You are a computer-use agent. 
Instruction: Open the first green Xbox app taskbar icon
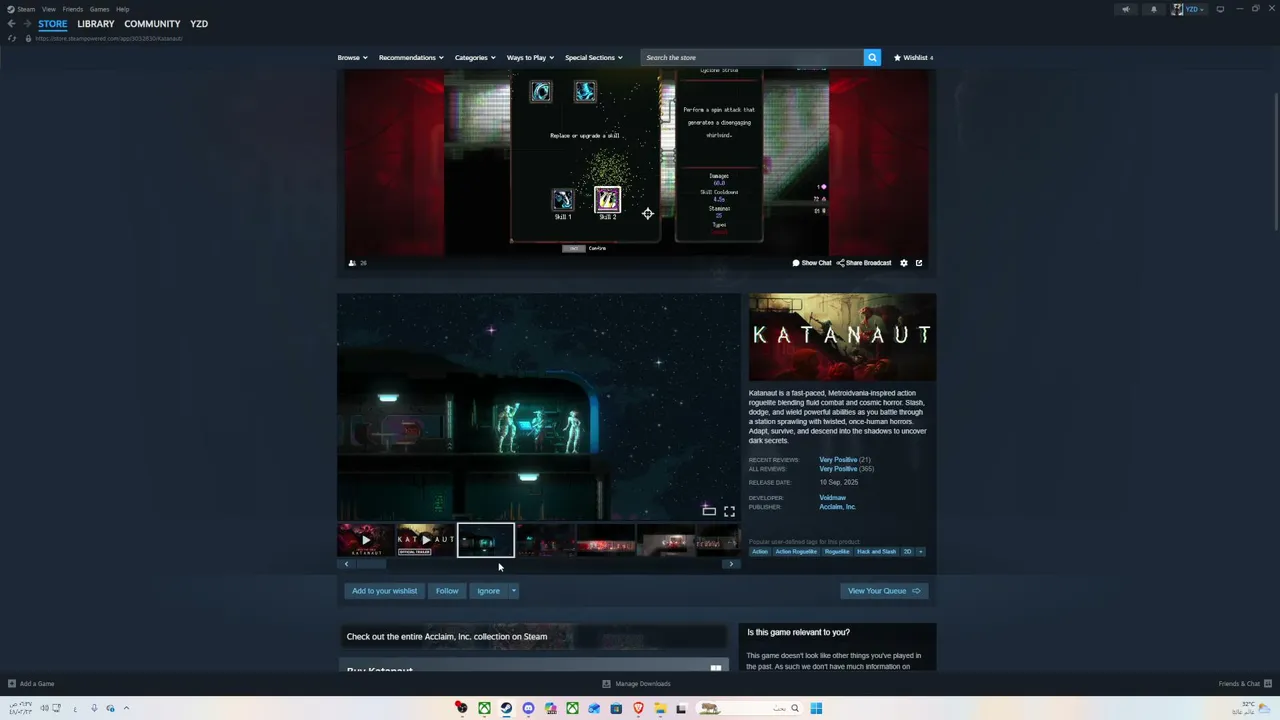[x=484, y=709]
